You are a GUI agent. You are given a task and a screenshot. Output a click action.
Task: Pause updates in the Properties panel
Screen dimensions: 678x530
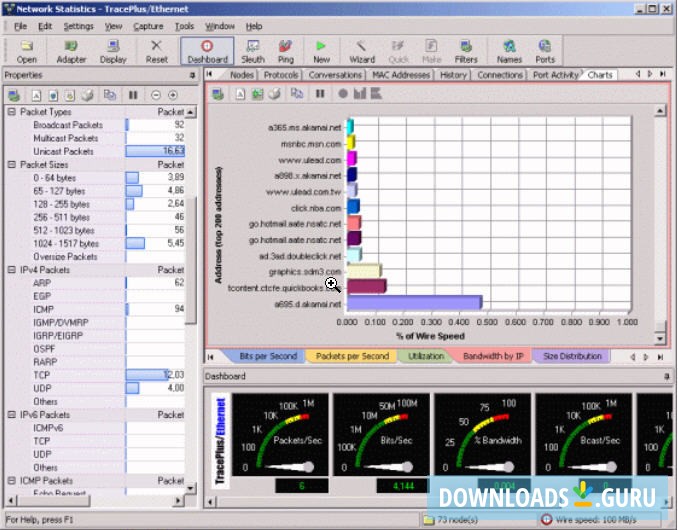click(133, 95)
